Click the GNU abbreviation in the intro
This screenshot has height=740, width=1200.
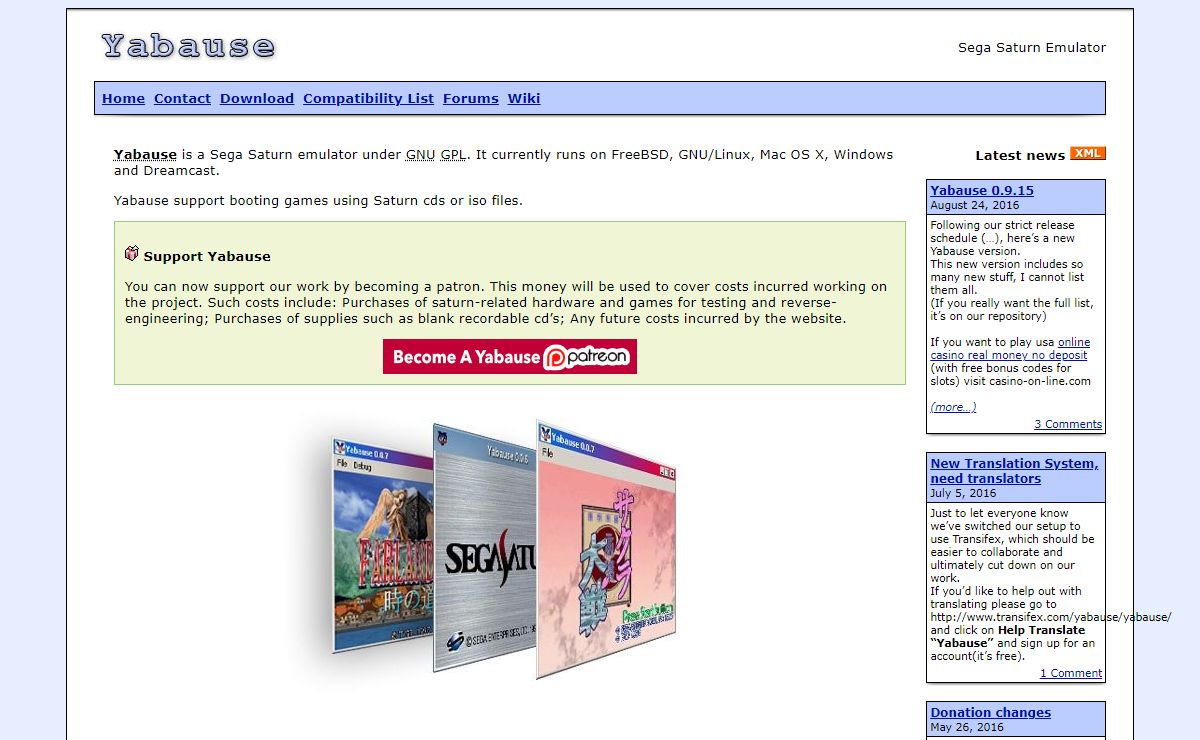tap(421, 154)
